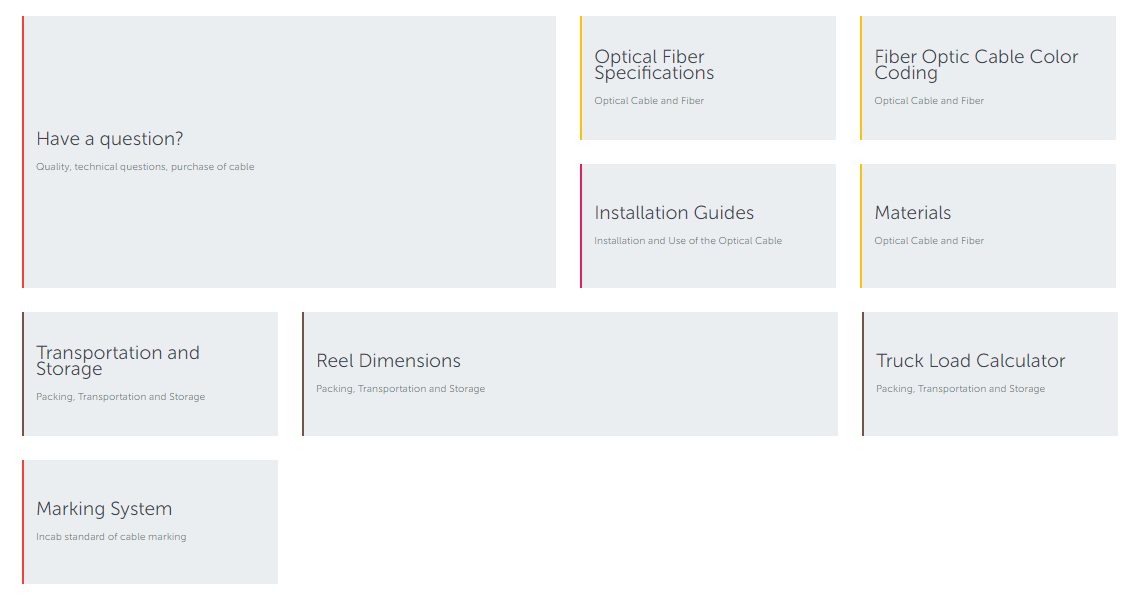Click category text under Fiber Optic Cable Color Coding
This screenshot has width=1140, height=600.
pyautogui.click(x=929, y=101)
